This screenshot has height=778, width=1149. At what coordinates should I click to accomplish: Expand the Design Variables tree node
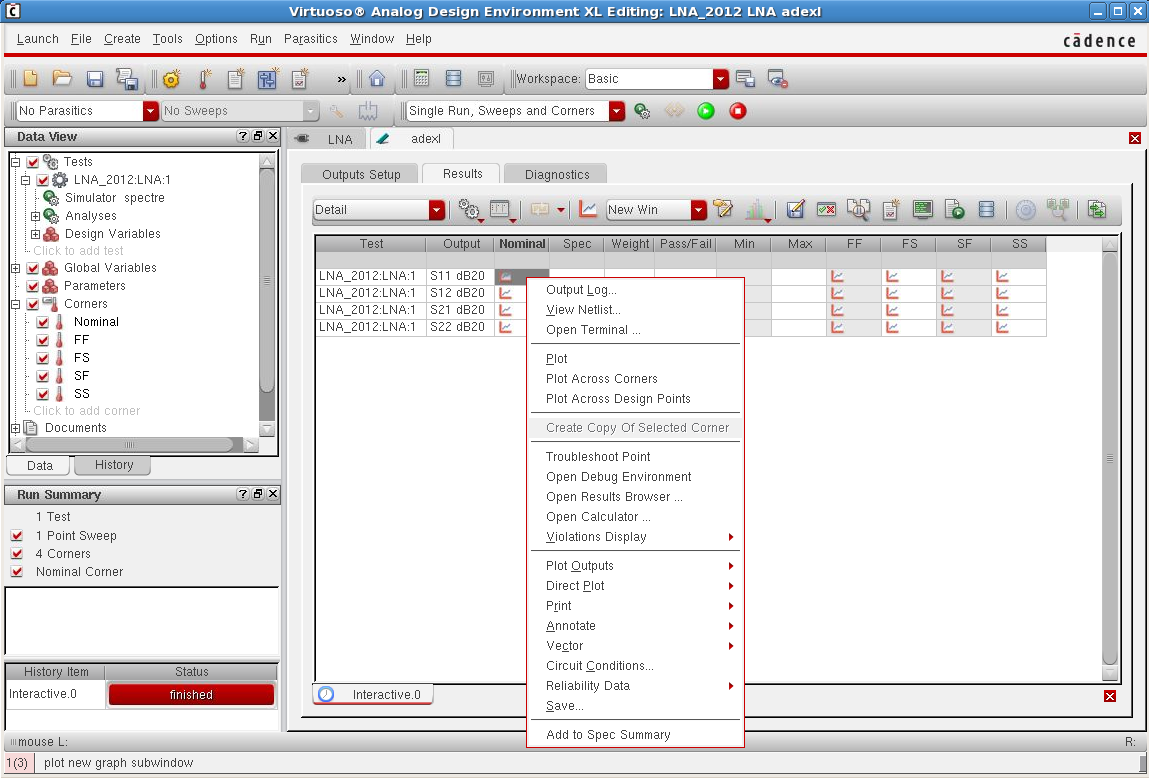pyautogui.click(x=36, y=234)
